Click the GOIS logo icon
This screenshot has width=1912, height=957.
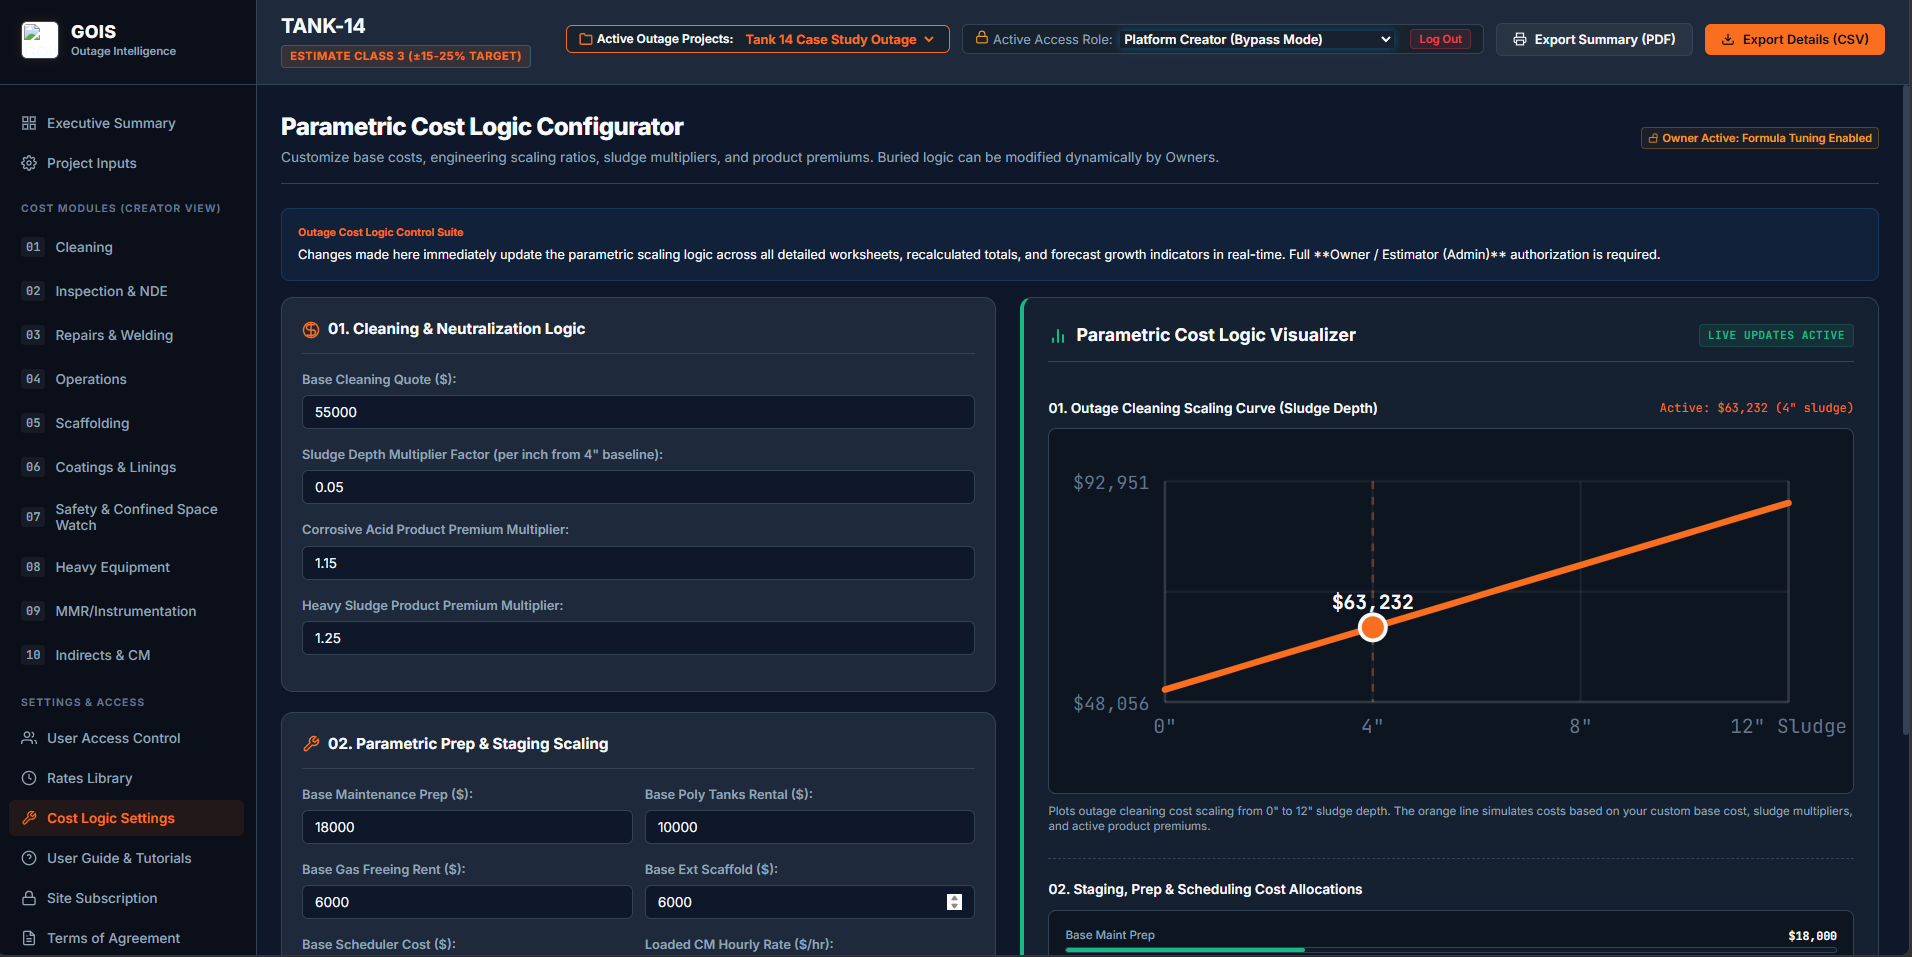40,40
